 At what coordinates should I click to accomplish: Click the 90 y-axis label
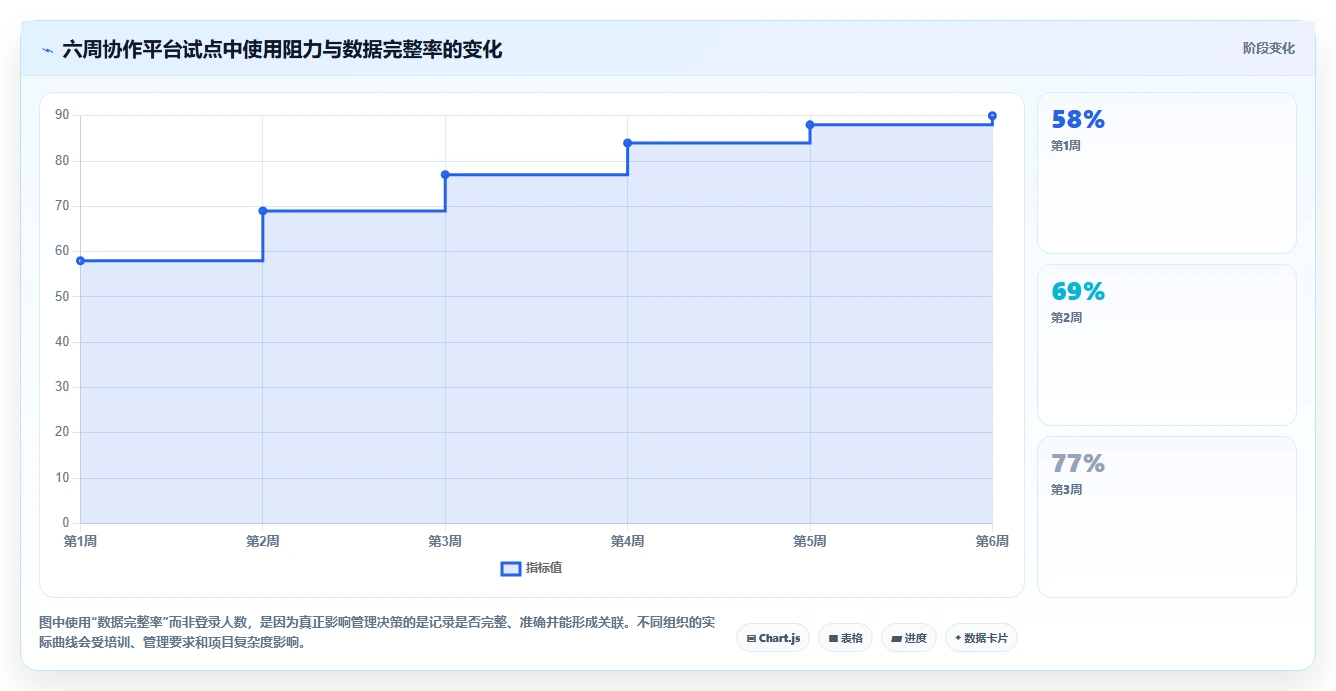[62, 116]
